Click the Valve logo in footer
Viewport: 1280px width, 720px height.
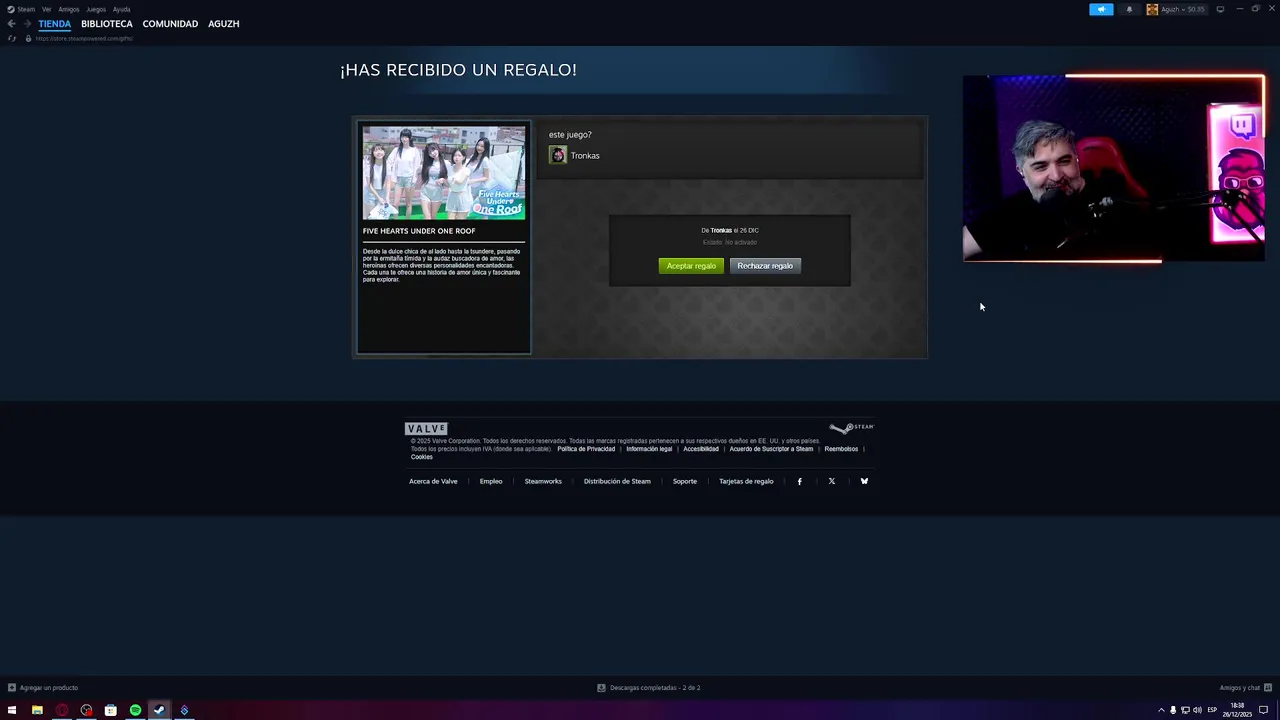coord(426,428)
